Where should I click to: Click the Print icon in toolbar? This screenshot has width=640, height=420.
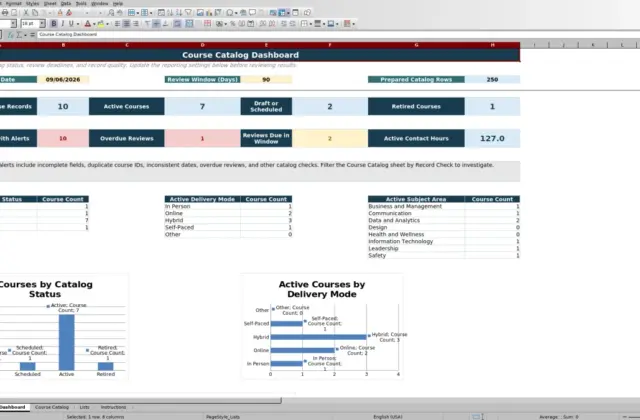[4, 13]
